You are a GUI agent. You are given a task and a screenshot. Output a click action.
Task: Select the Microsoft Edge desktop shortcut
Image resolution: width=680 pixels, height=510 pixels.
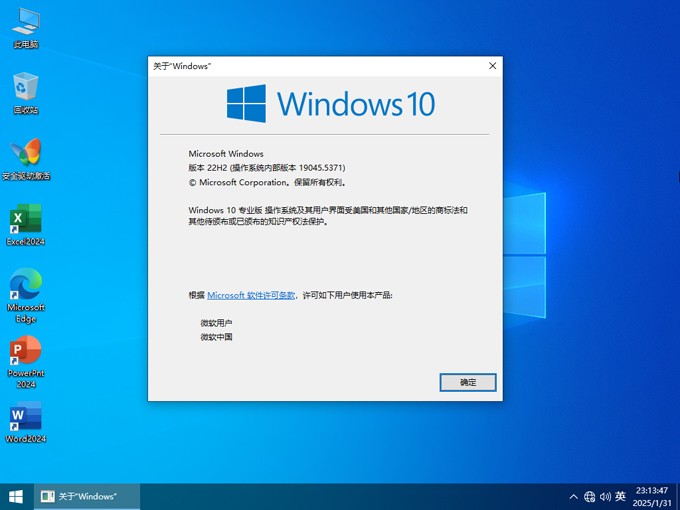click(x=26, y=296)
